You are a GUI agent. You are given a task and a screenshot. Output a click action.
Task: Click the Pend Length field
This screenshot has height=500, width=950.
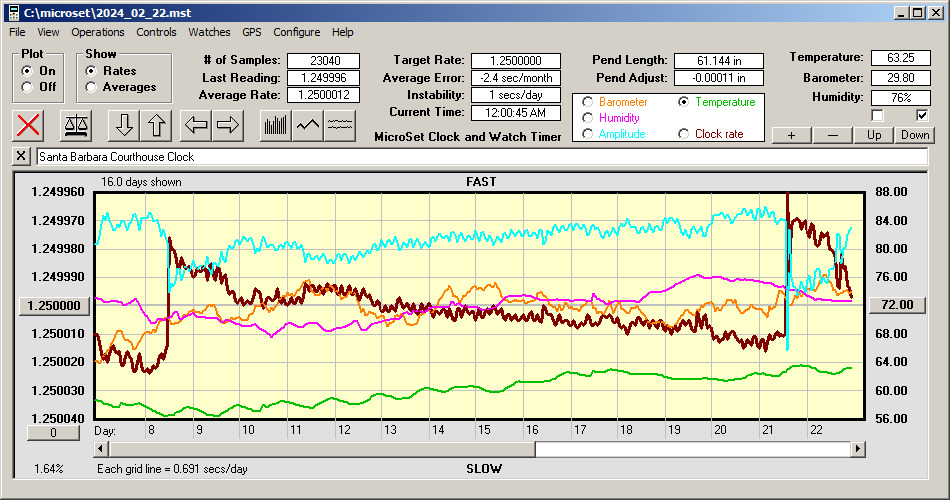719,61
